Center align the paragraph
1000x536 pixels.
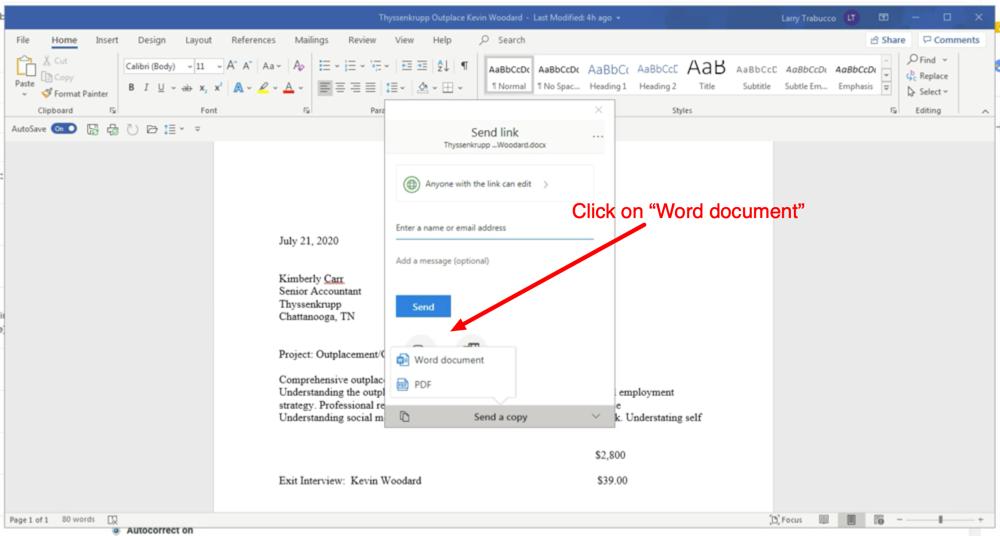point(340,88)
